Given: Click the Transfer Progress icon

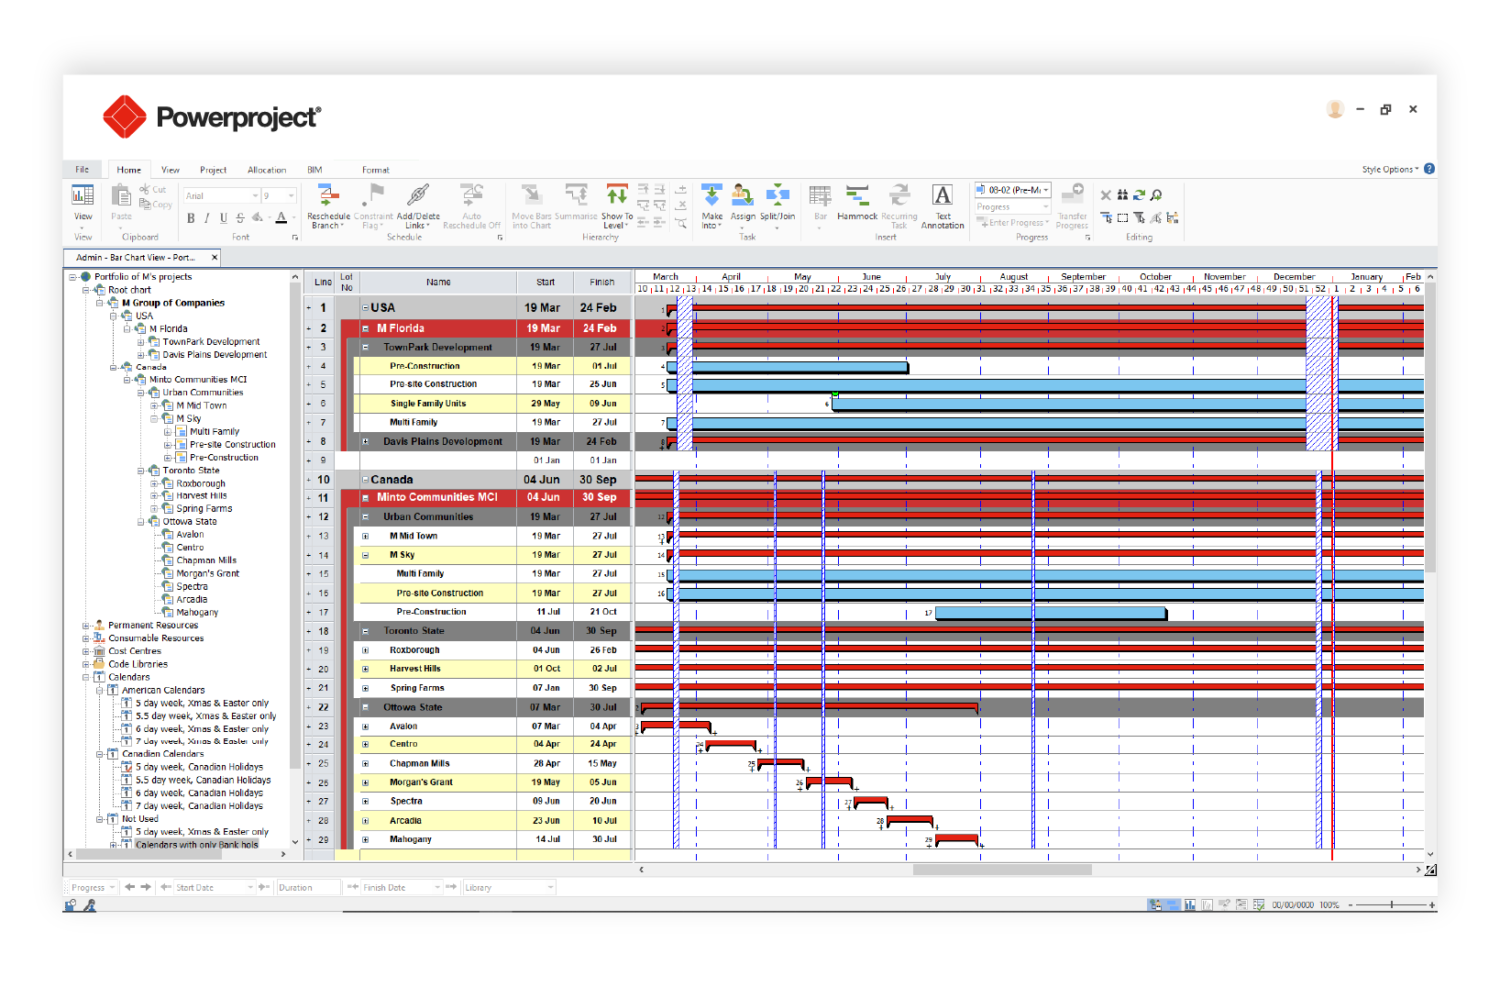Looking at the screenshot, I should click(1071, 205).
